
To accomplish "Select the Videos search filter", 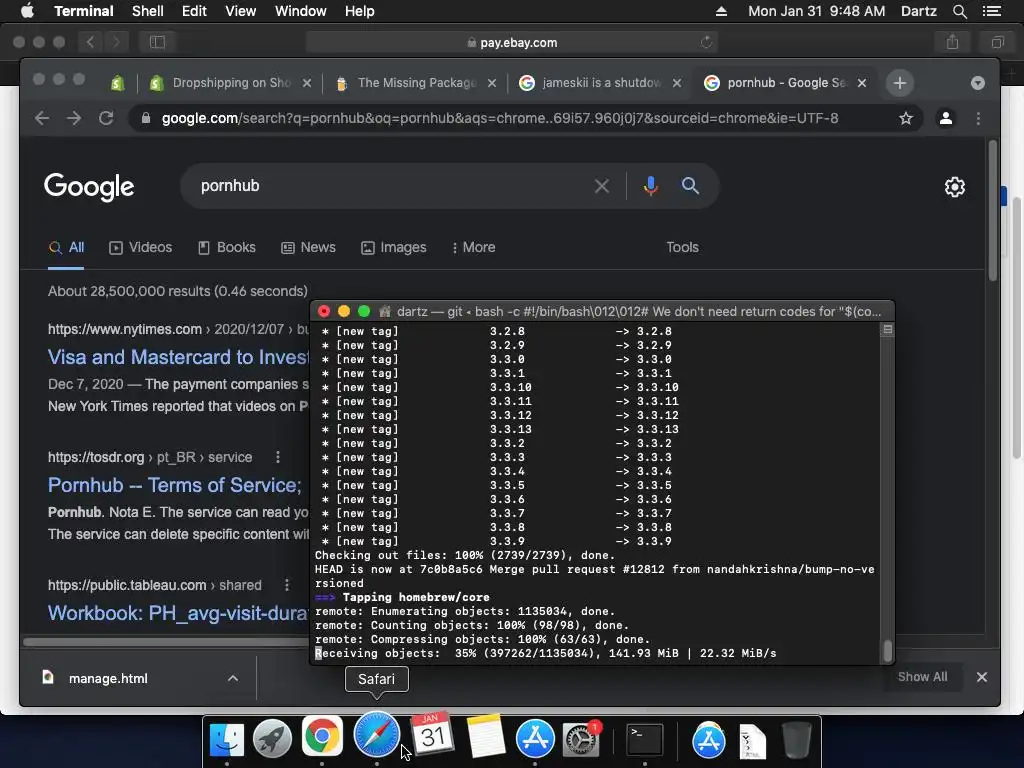I will tap(140, 248).
